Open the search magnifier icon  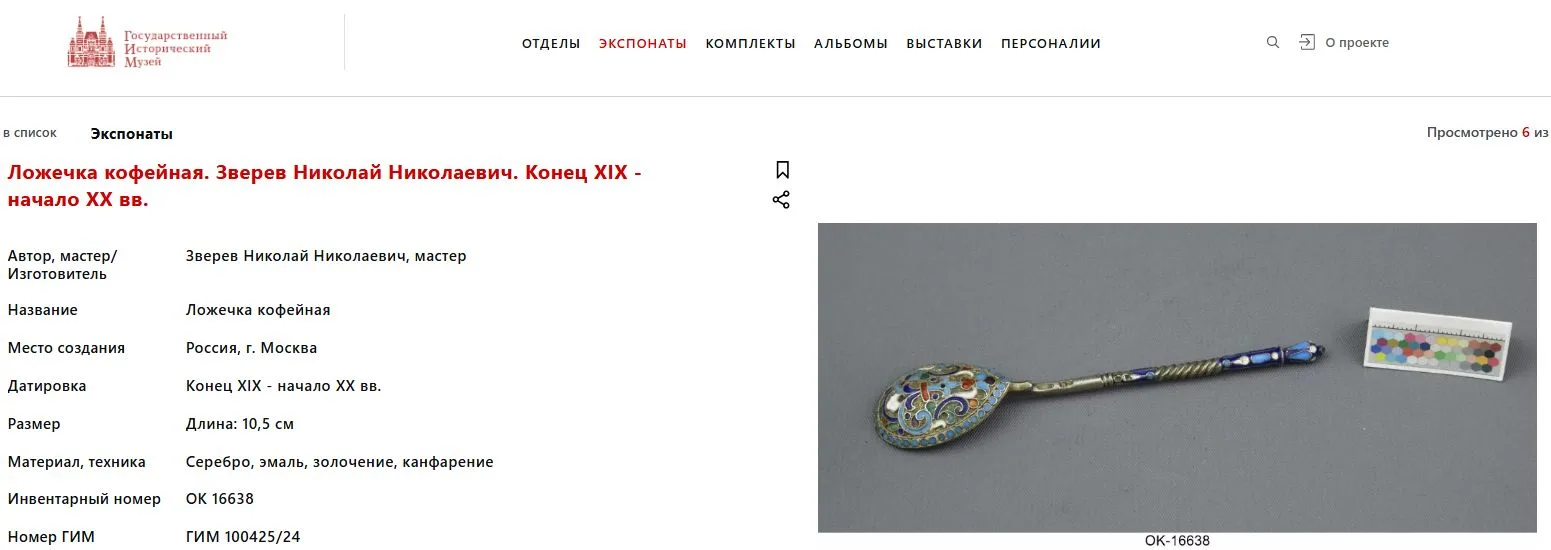point(1273,42)
